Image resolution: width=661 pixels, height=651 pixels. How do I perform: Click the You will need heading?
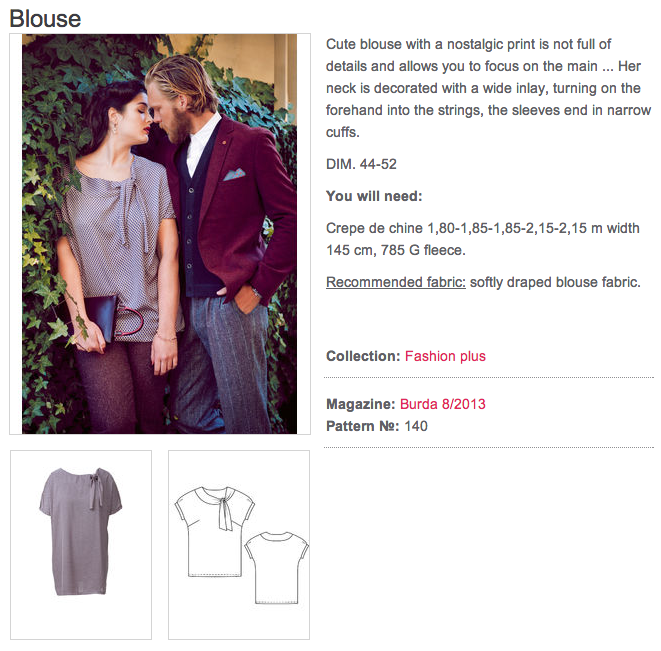374,195
